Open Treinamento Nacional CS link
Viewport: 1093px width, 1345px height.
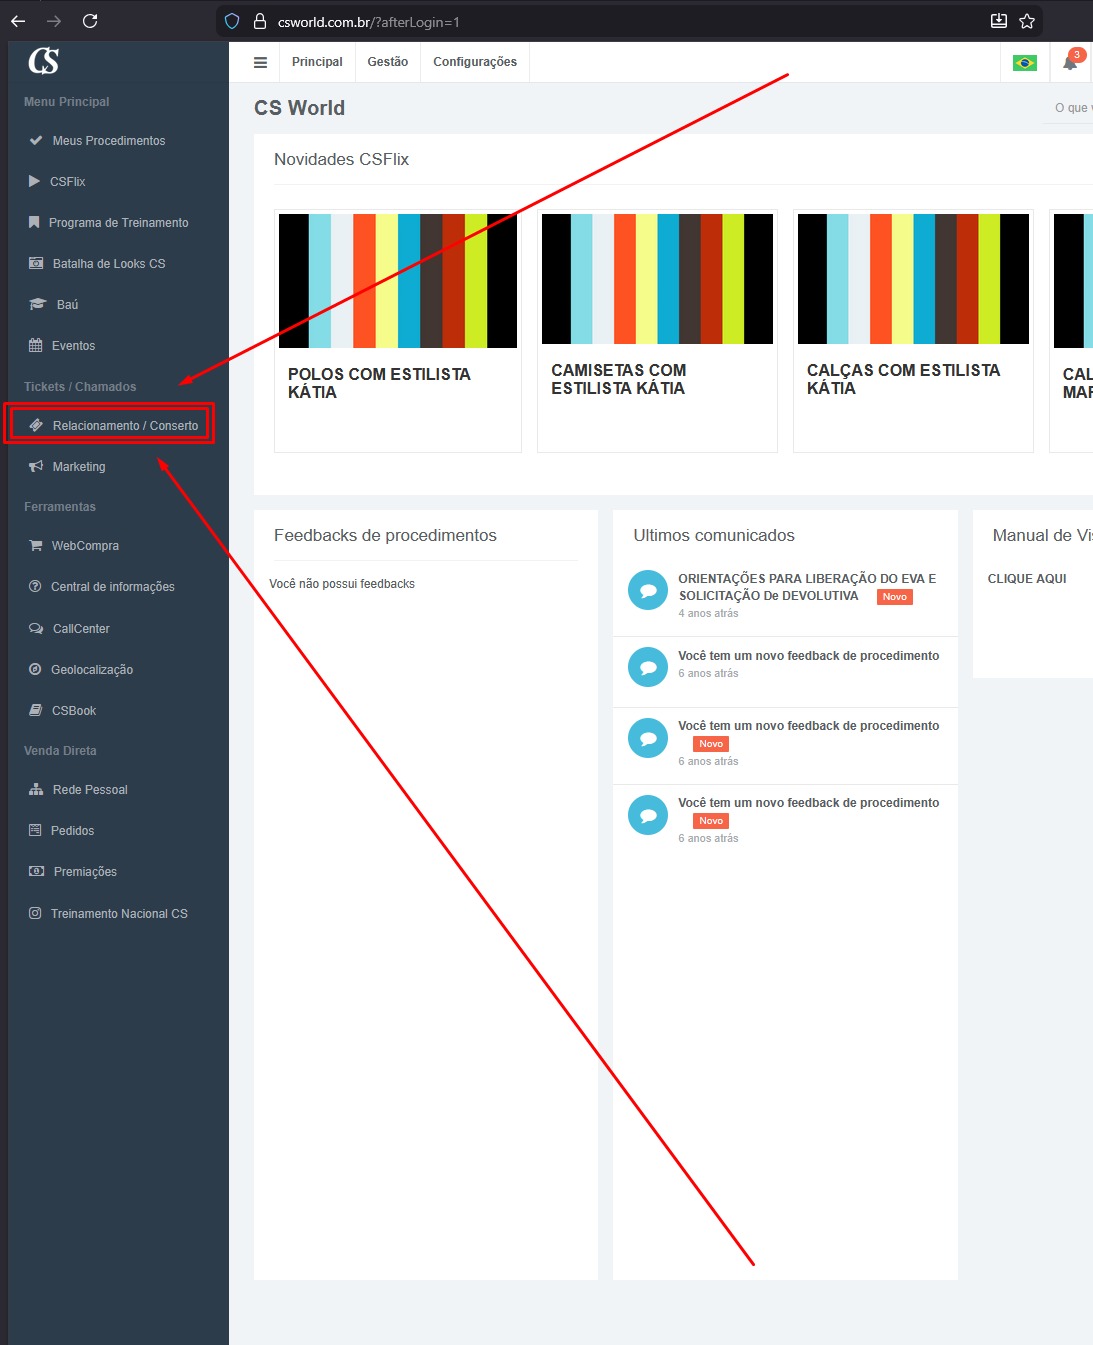[x=118, y=913]
